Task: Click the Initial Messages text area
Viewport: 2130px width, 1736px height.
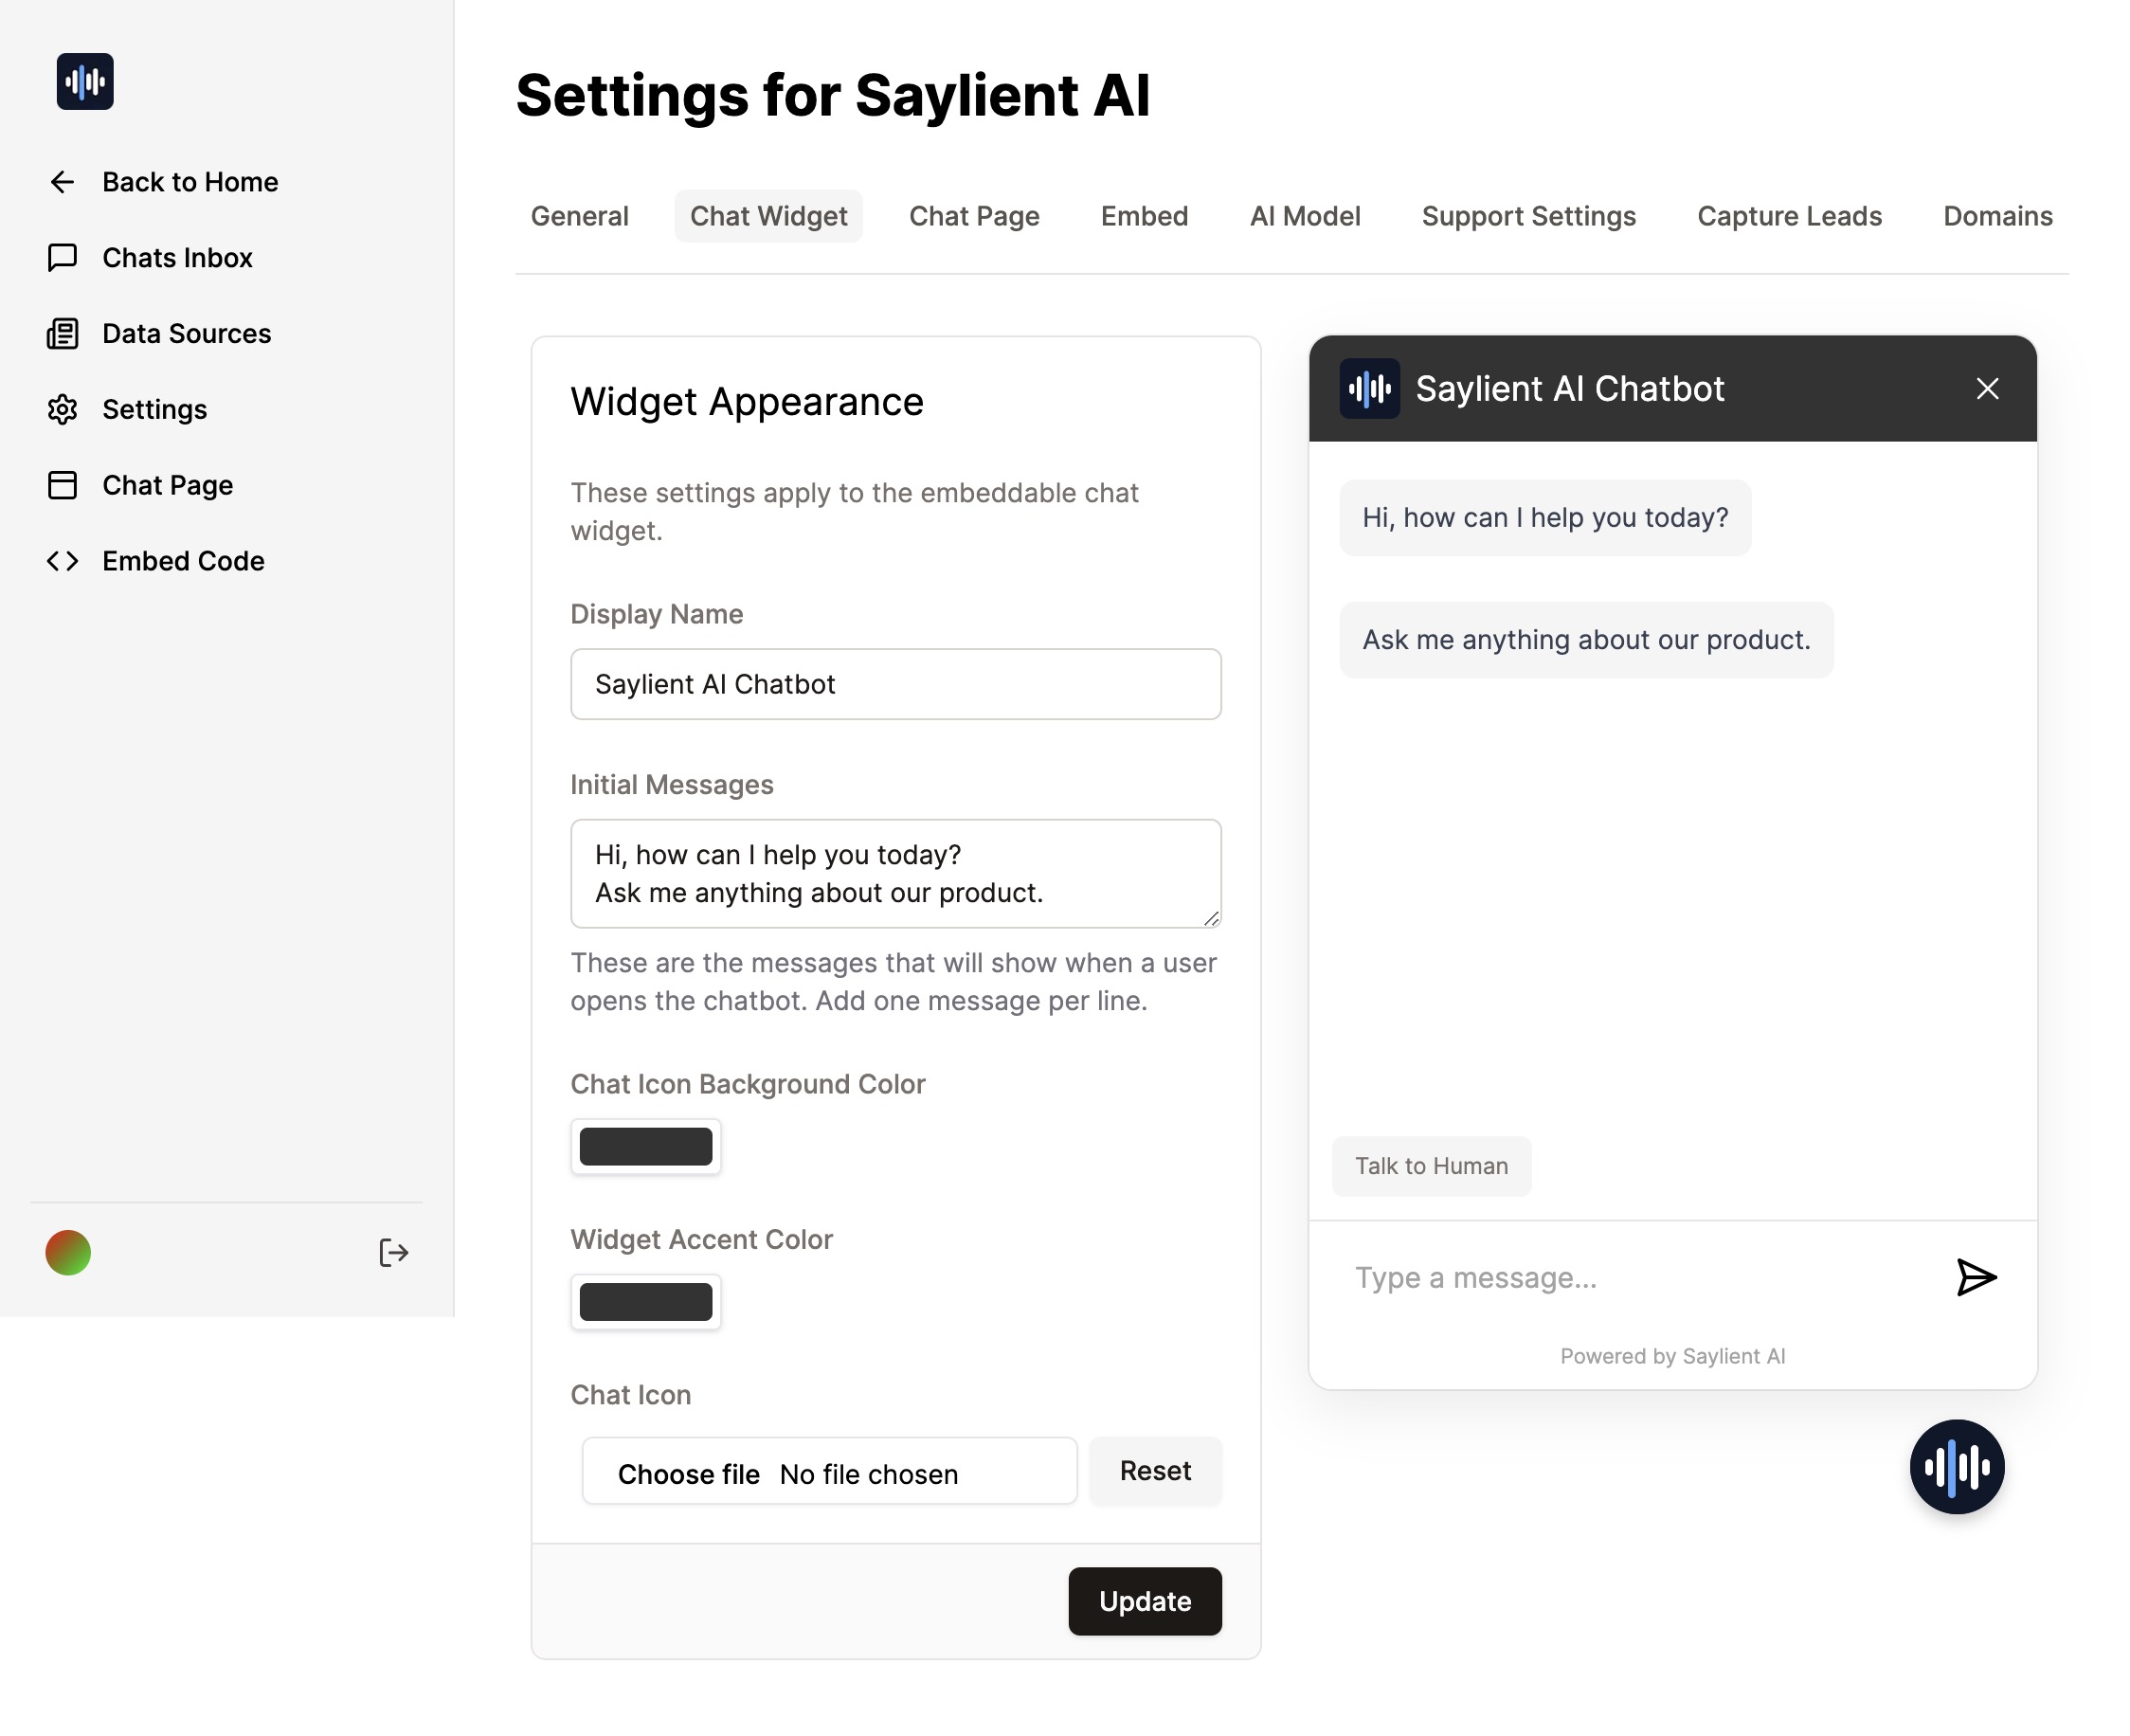Action: point(896,874)
